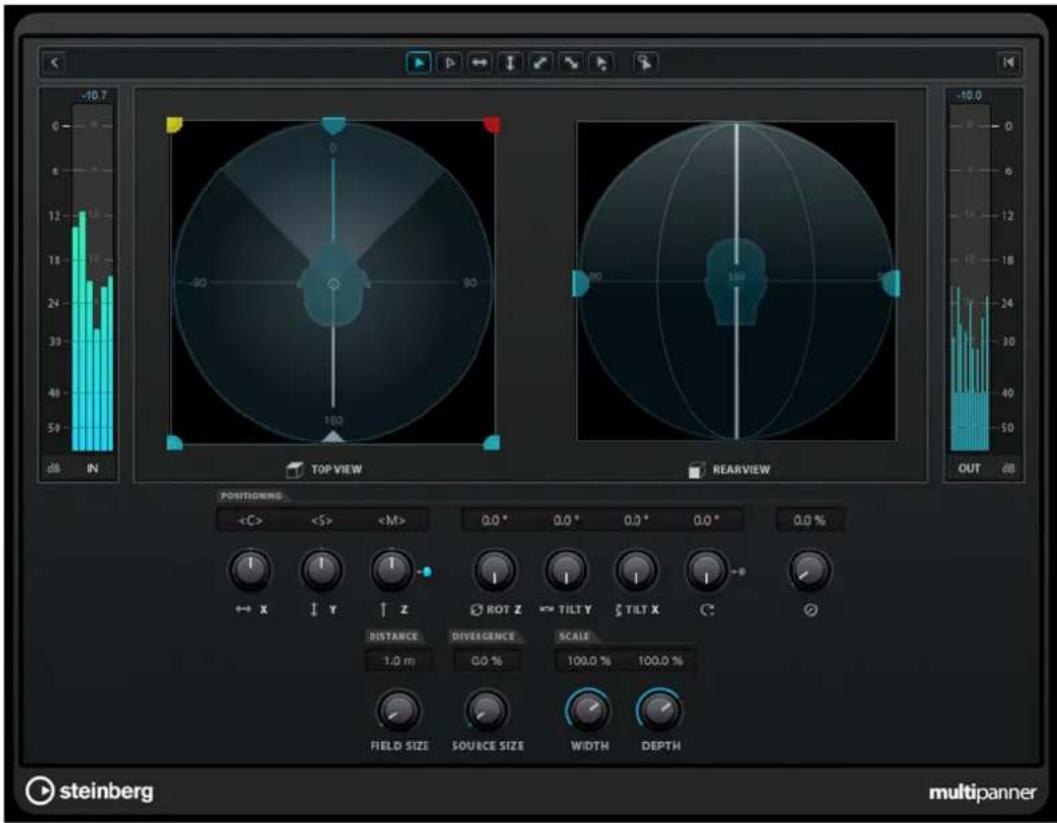The width and height of the screenshot is (1057, 823).
Task: Click the Divergence 0.0 % field
Action: 486,661
